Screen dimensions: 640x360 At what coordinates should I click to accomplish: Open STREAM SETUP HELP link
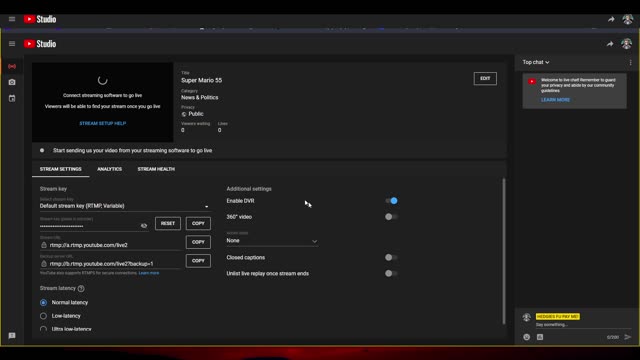[x=102, y=123]
